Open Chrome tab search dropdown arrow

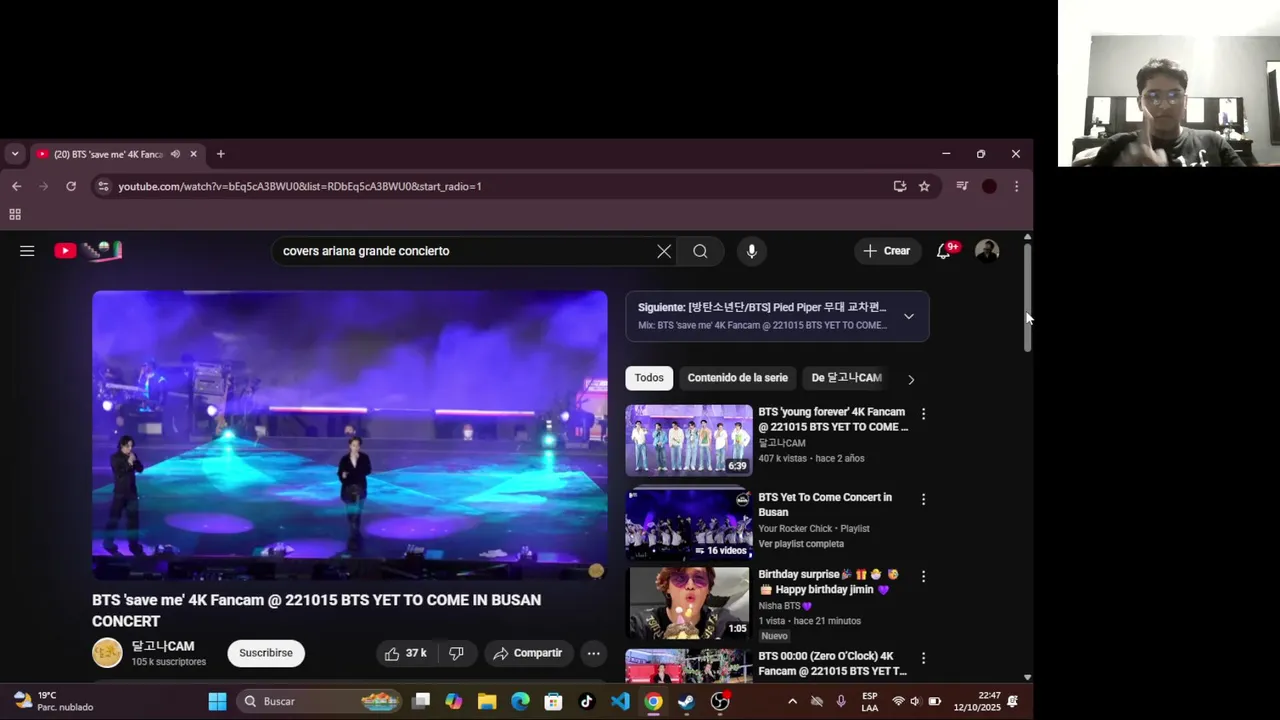[15, 154]
